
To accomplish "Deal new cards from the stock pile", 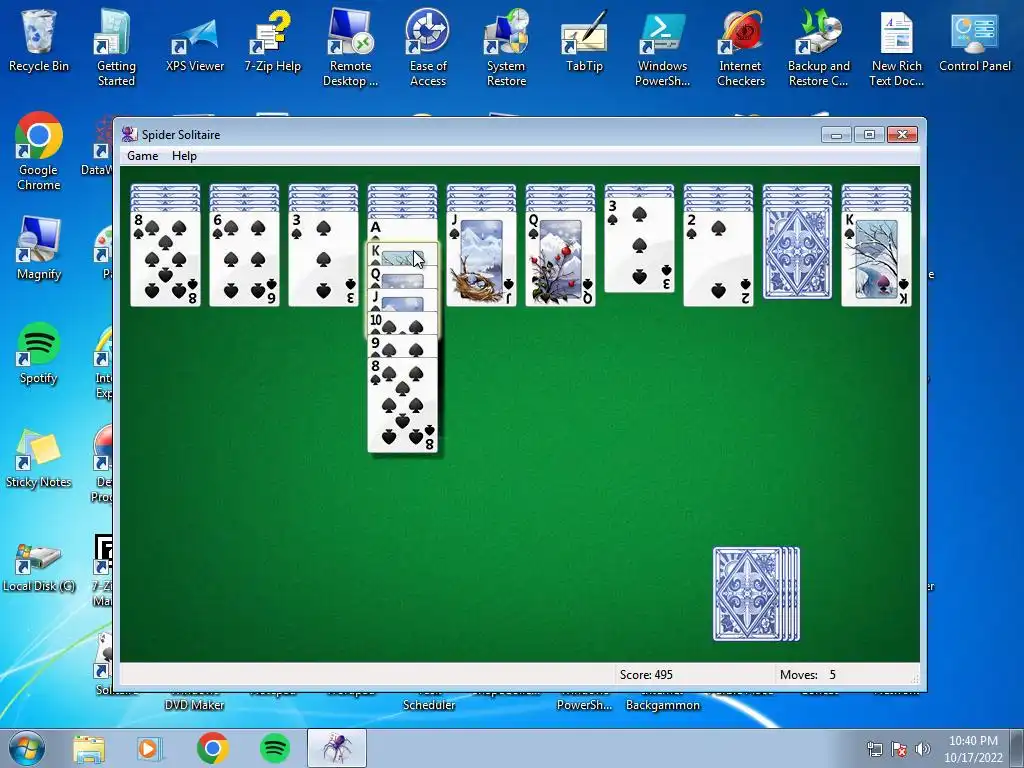I will (x=756, y=594).
